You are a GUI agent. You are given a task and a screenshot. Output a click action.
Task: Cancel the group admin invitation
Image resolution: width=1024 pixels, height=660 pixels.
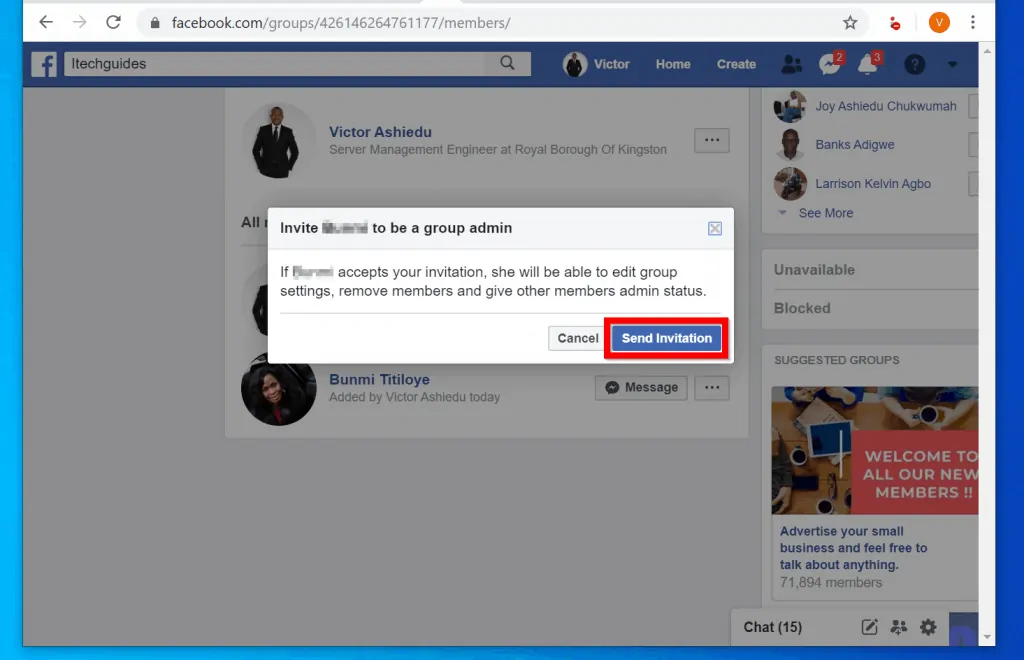pos(577,338)
